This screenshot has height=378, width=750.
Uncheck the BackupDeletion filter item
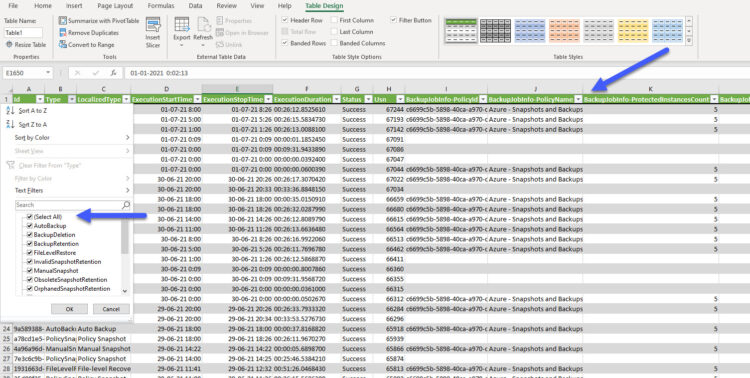point(30,235)
